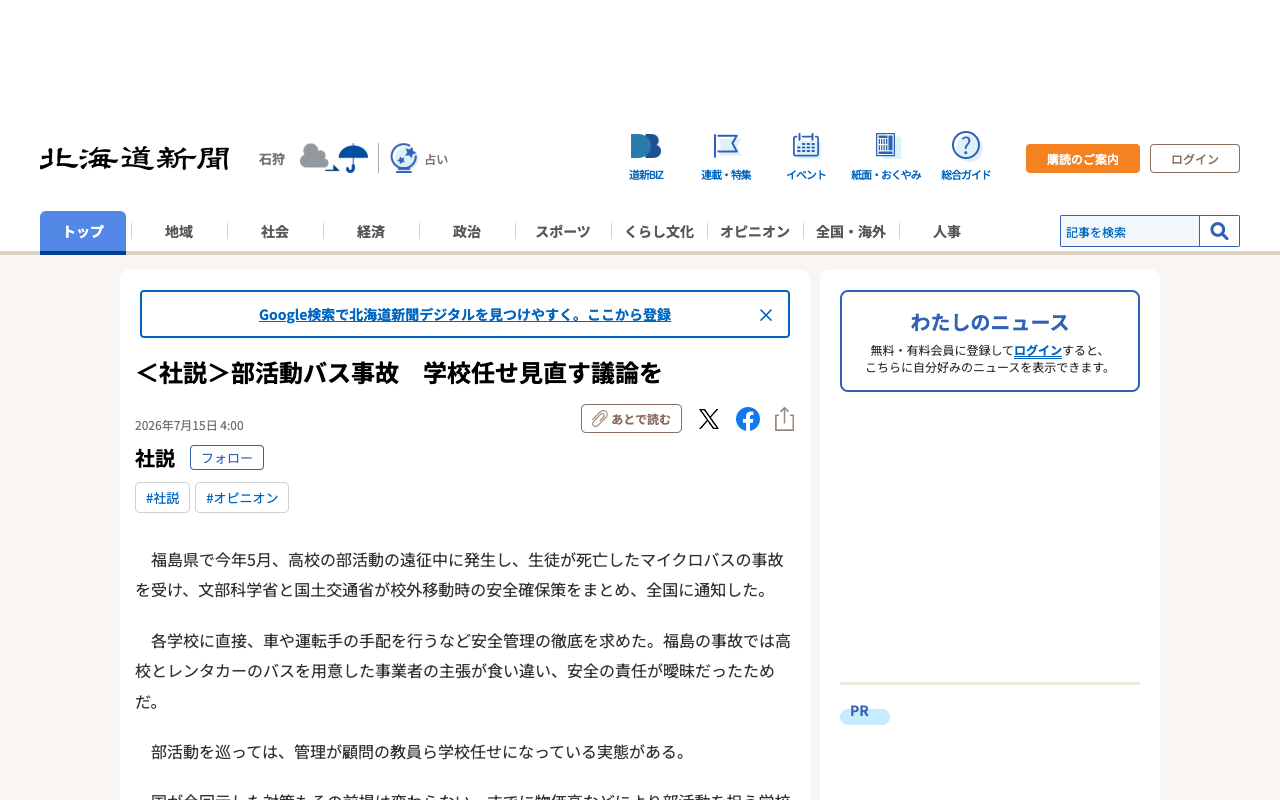
Task: Click the 北海道新聞 logo
Action: coord(135,158)
